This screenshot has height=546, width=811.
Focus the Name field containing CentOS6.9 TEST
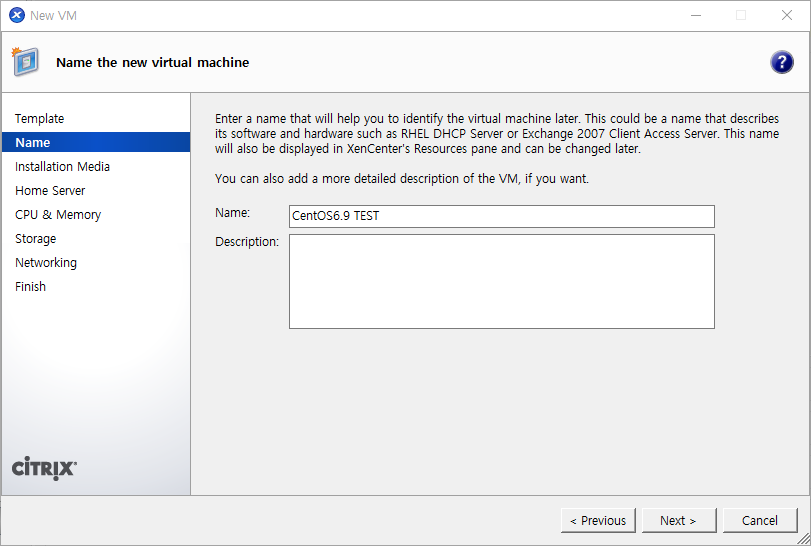tap(502, 216)
